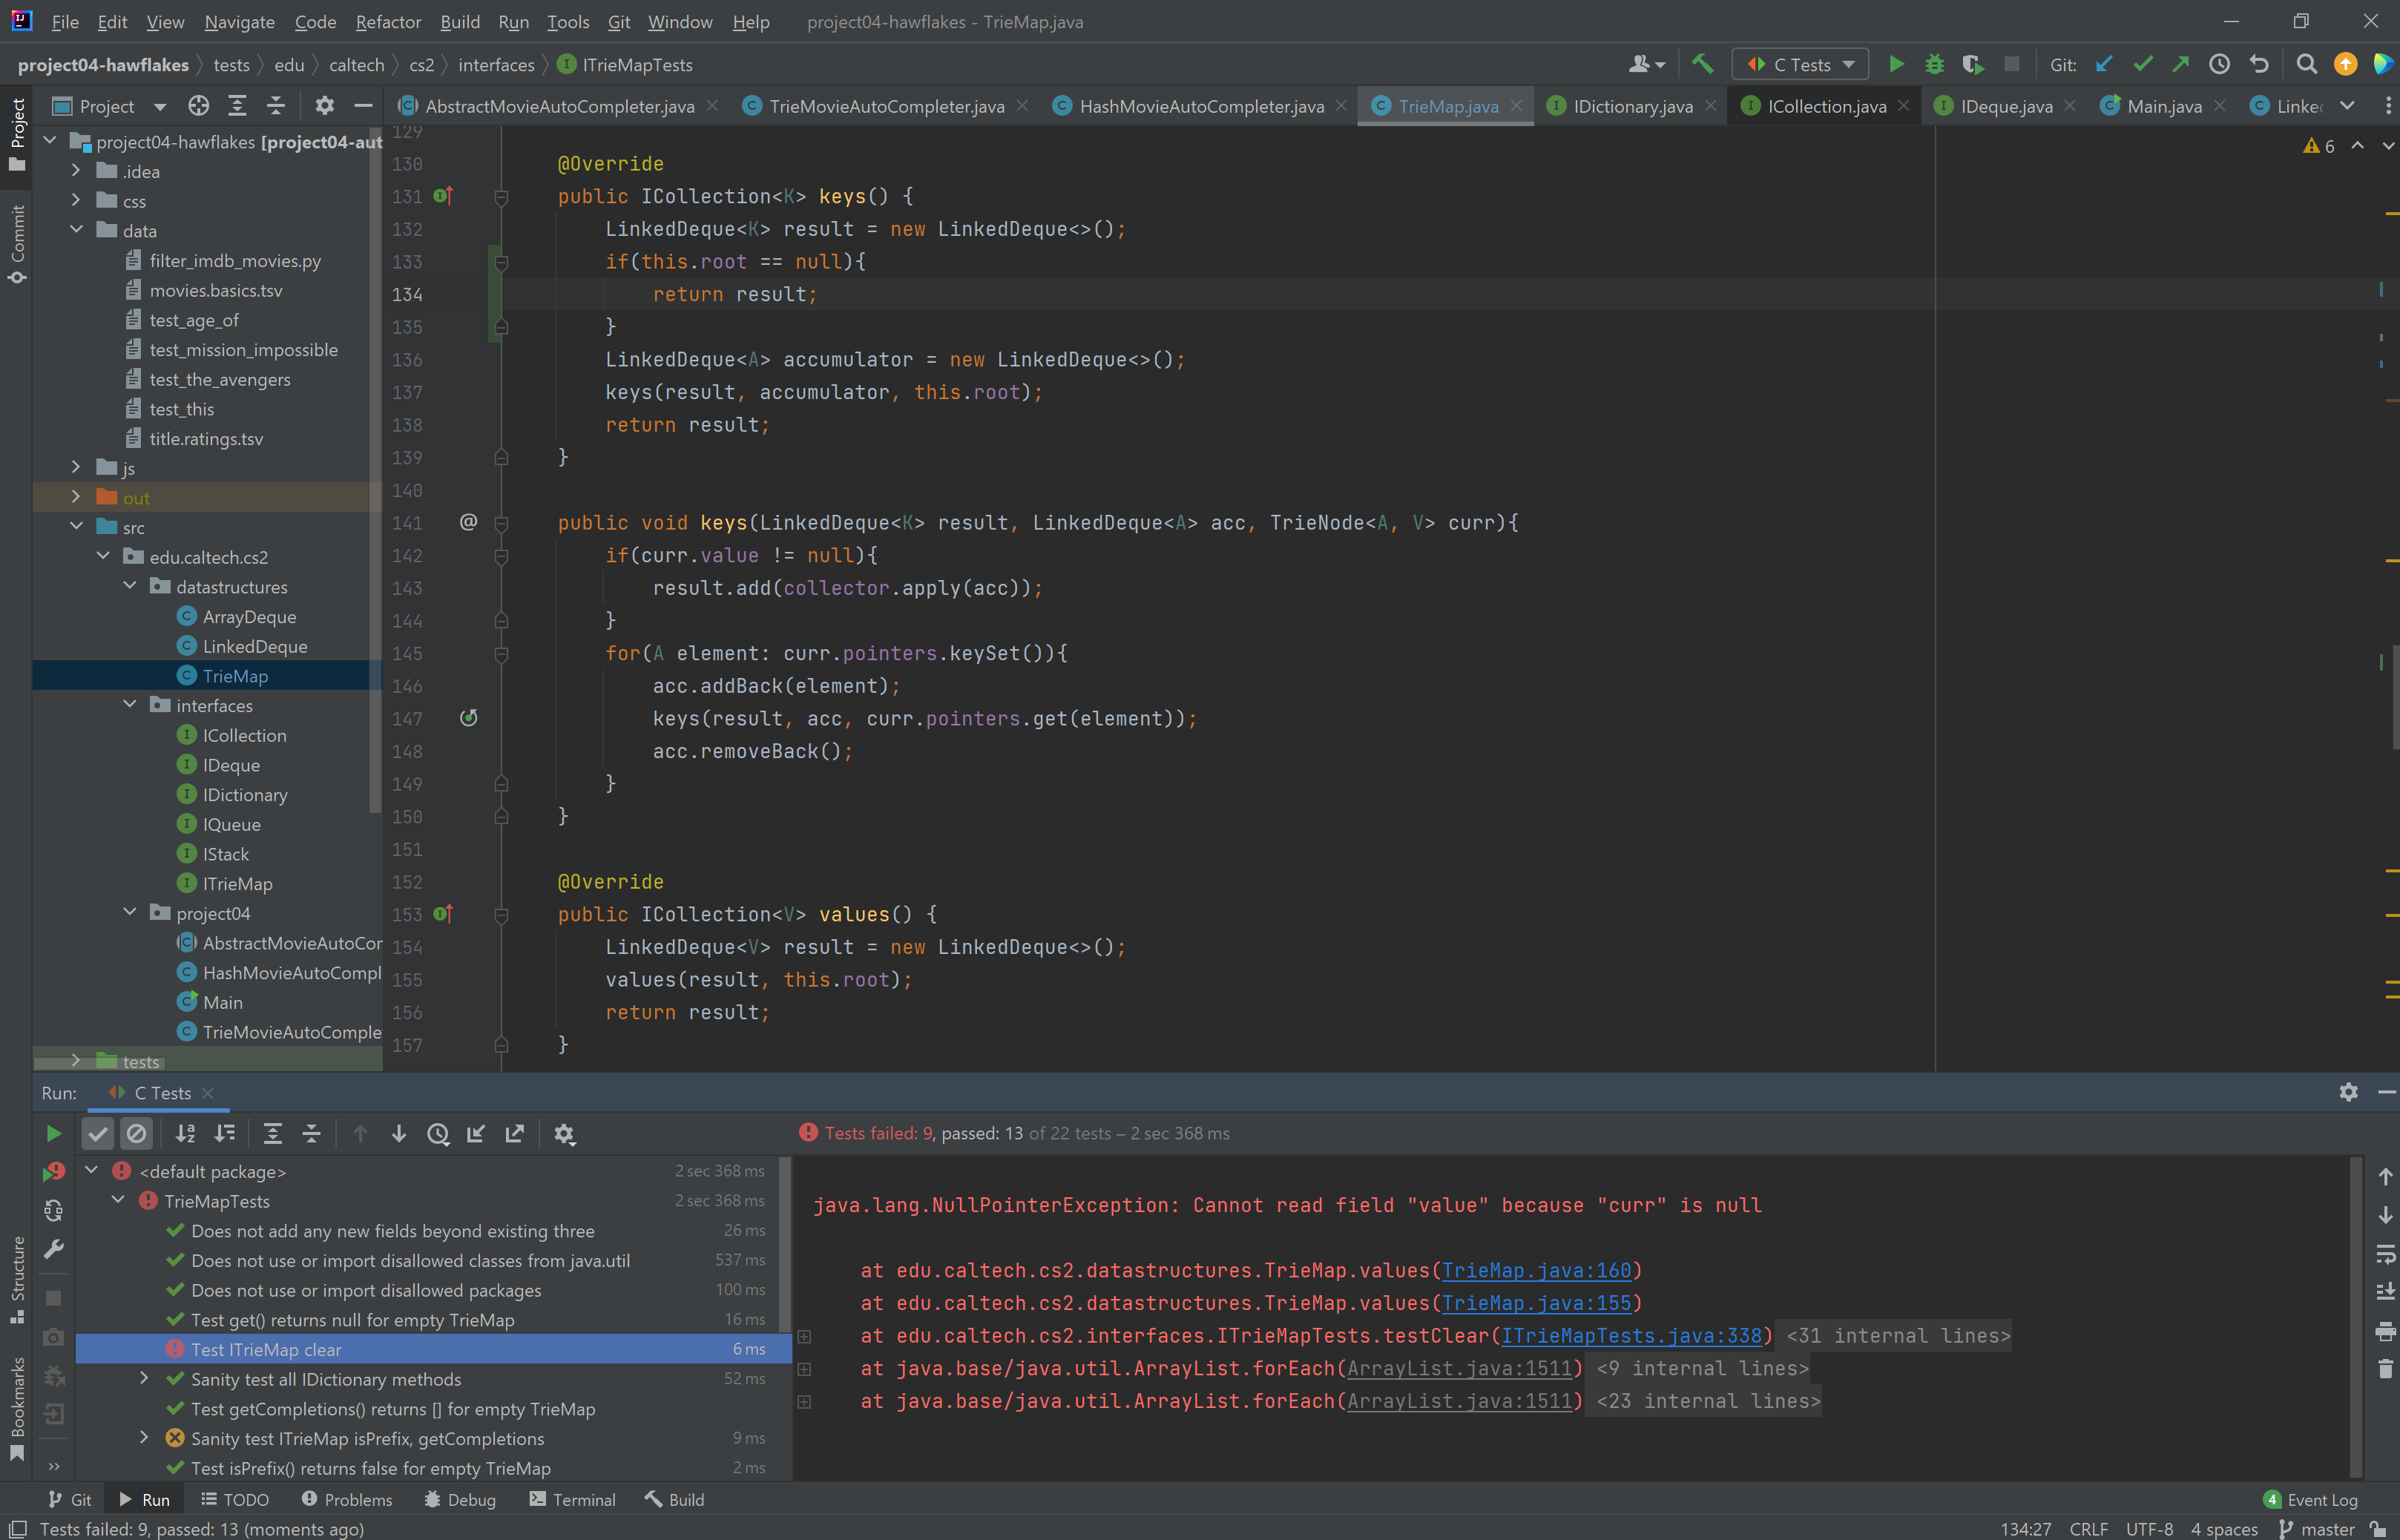Switch to the IDictionary.java tab

coord(1631,106)
